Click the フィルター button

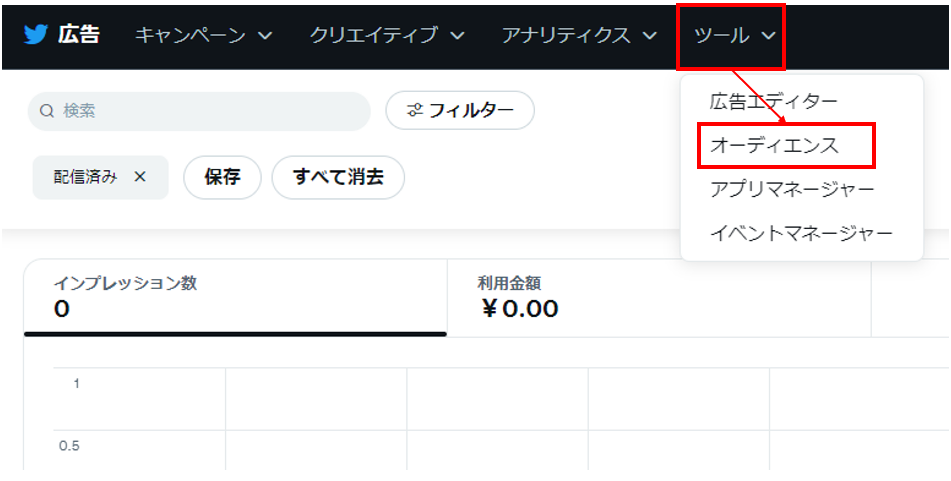[x=460, y=111]
